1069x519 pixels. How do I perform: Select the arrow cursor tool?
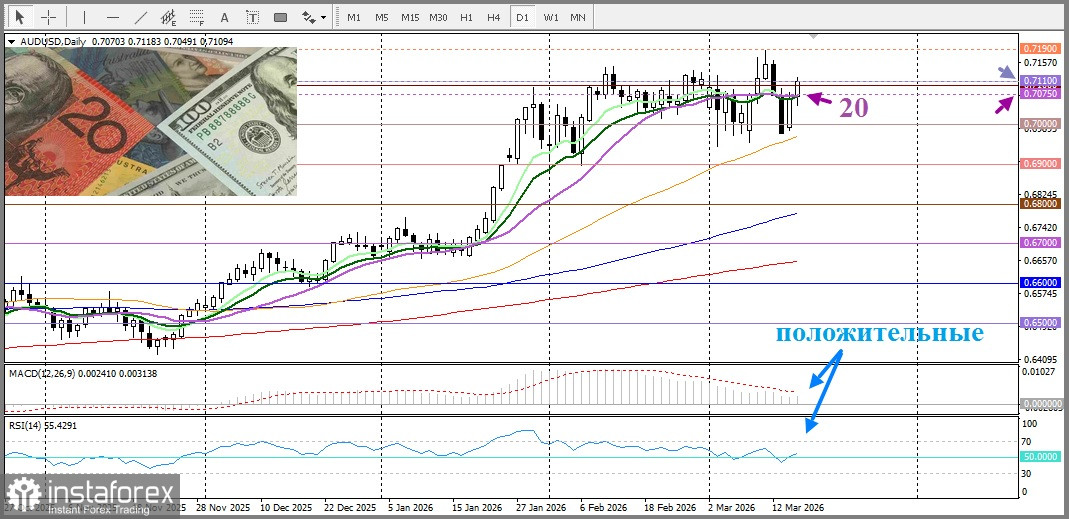19,17
